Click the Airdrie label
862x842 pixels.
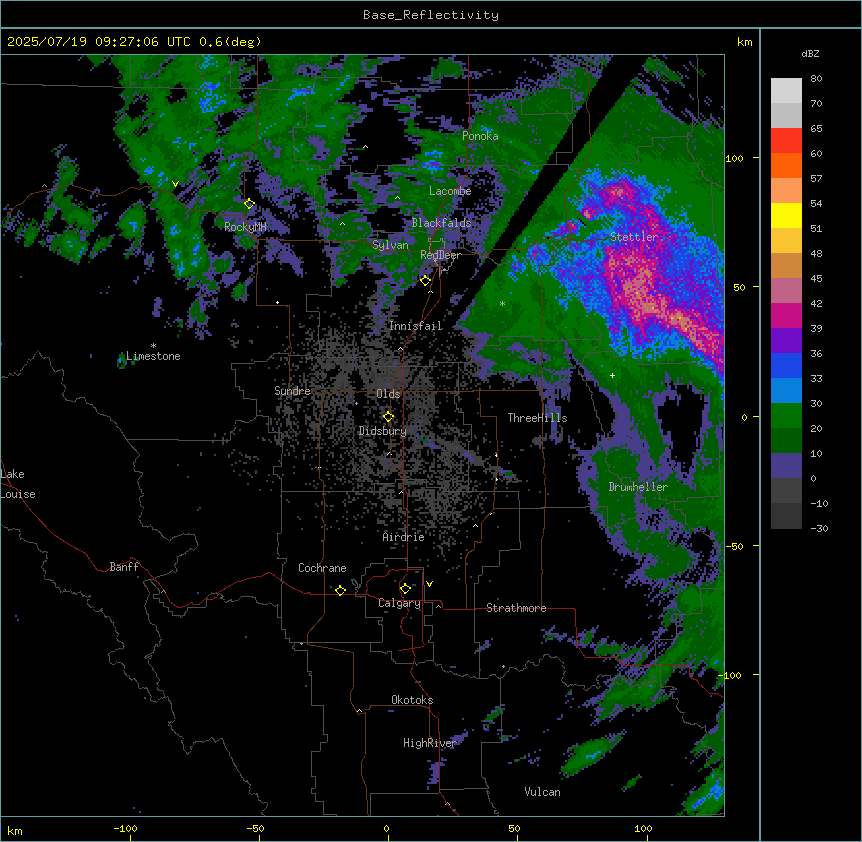[x=404, y=537]
